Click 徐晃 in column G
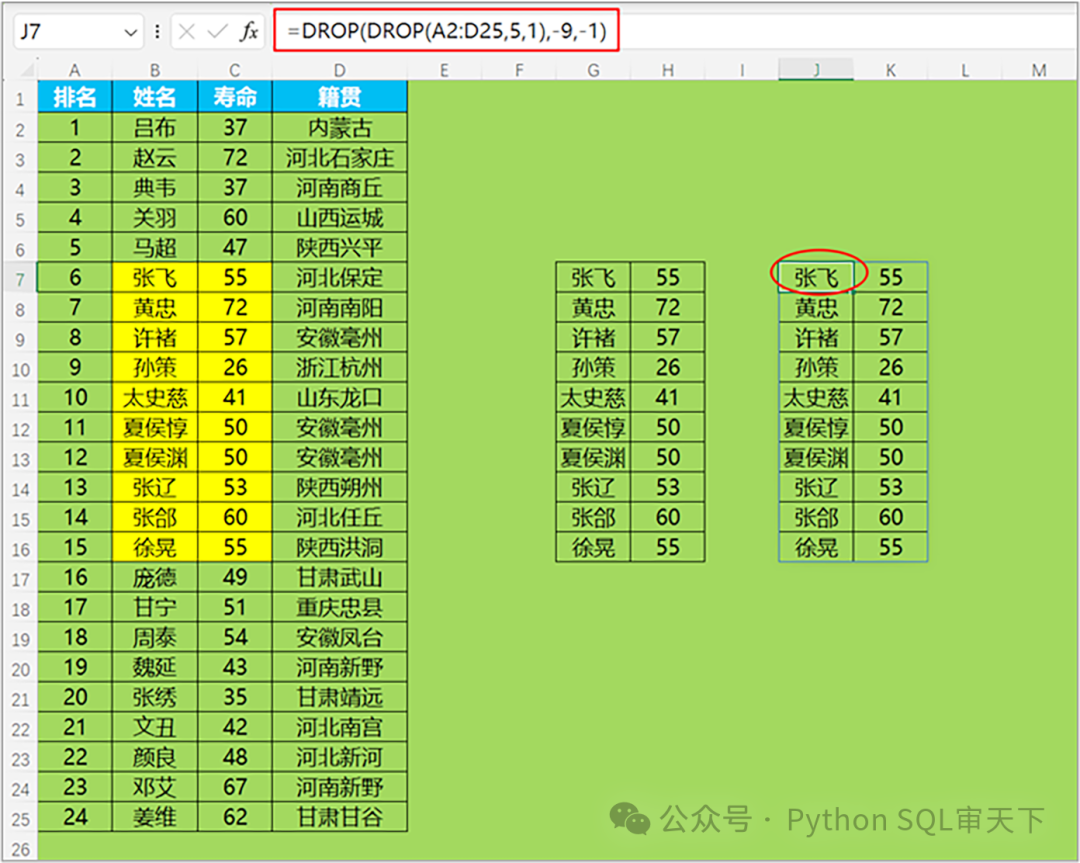 coord(593,547)
